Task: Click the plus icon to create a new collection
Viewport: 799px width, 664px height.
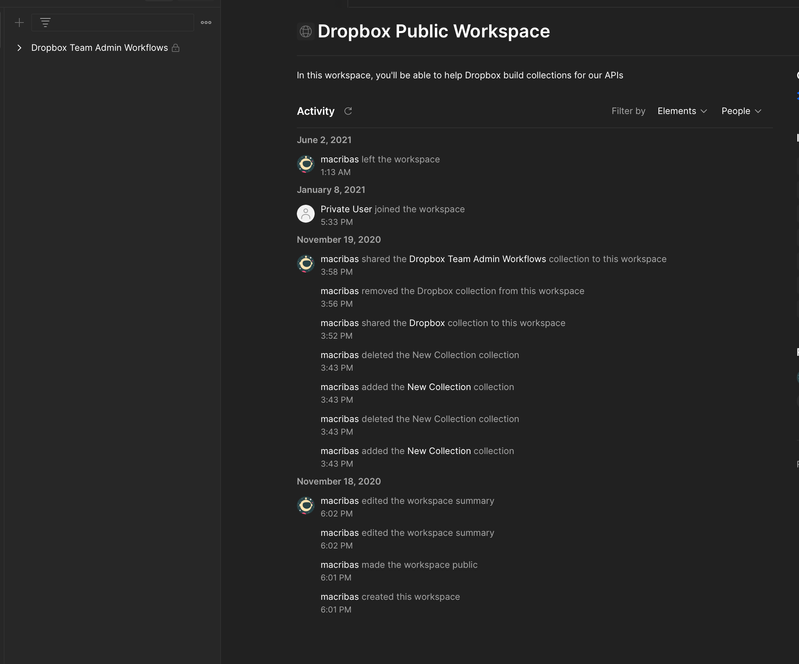Action: click(19, 22)
